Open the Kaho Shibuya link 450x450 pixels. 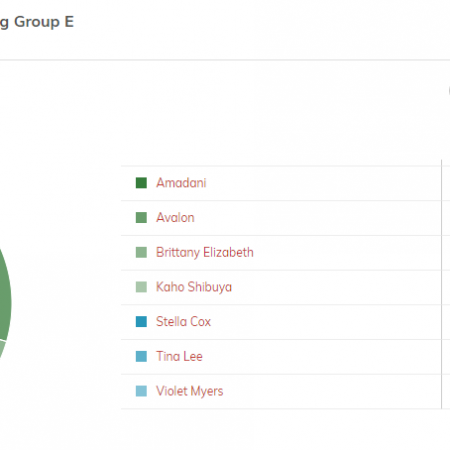[194, 287]
